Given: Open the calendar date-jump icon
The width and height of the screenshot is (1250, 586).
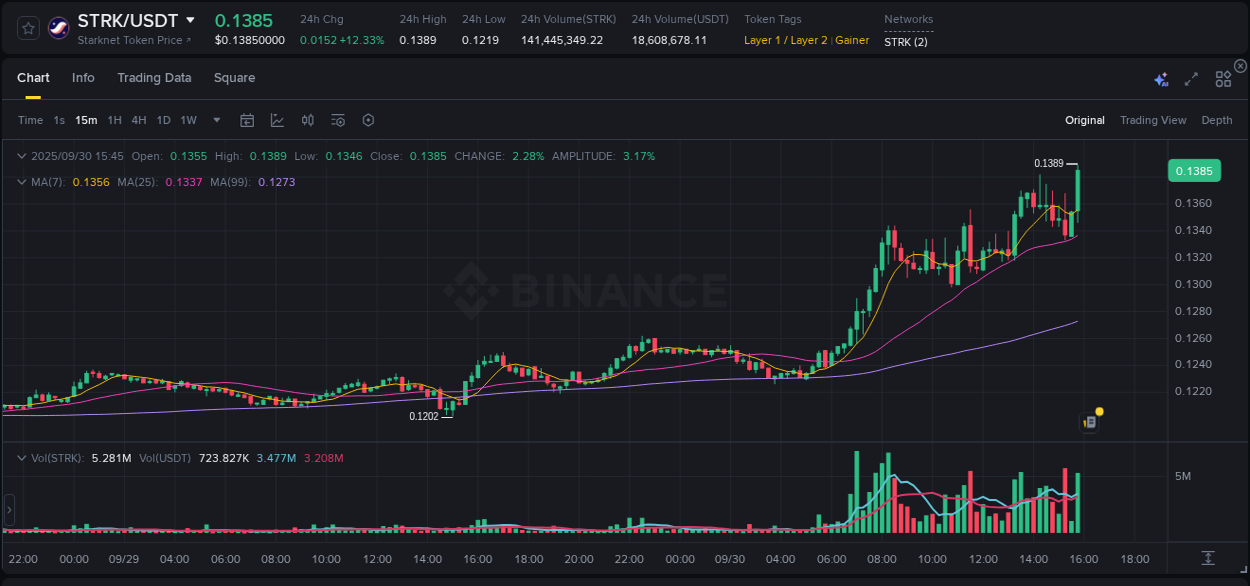Looking at the screenshot, I should 247,120.
